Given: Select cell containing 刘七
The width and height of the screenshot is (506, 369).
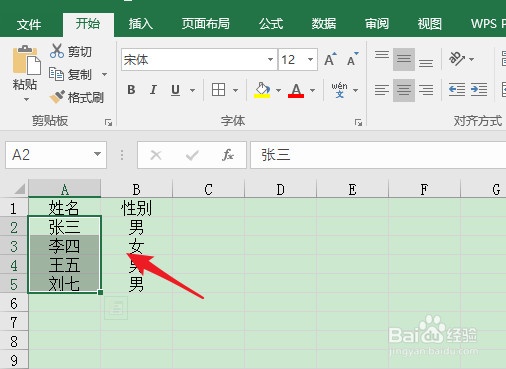Looking at the screenshot, I should (65, 284).
